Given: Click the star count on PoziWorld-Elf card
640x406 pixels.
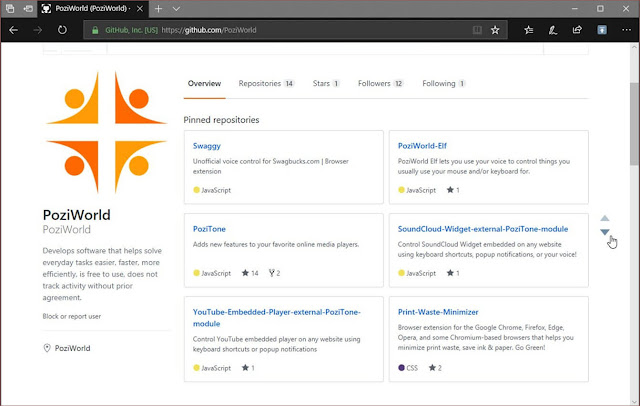Looking at the screenshot, I should (x=453, y=190).
